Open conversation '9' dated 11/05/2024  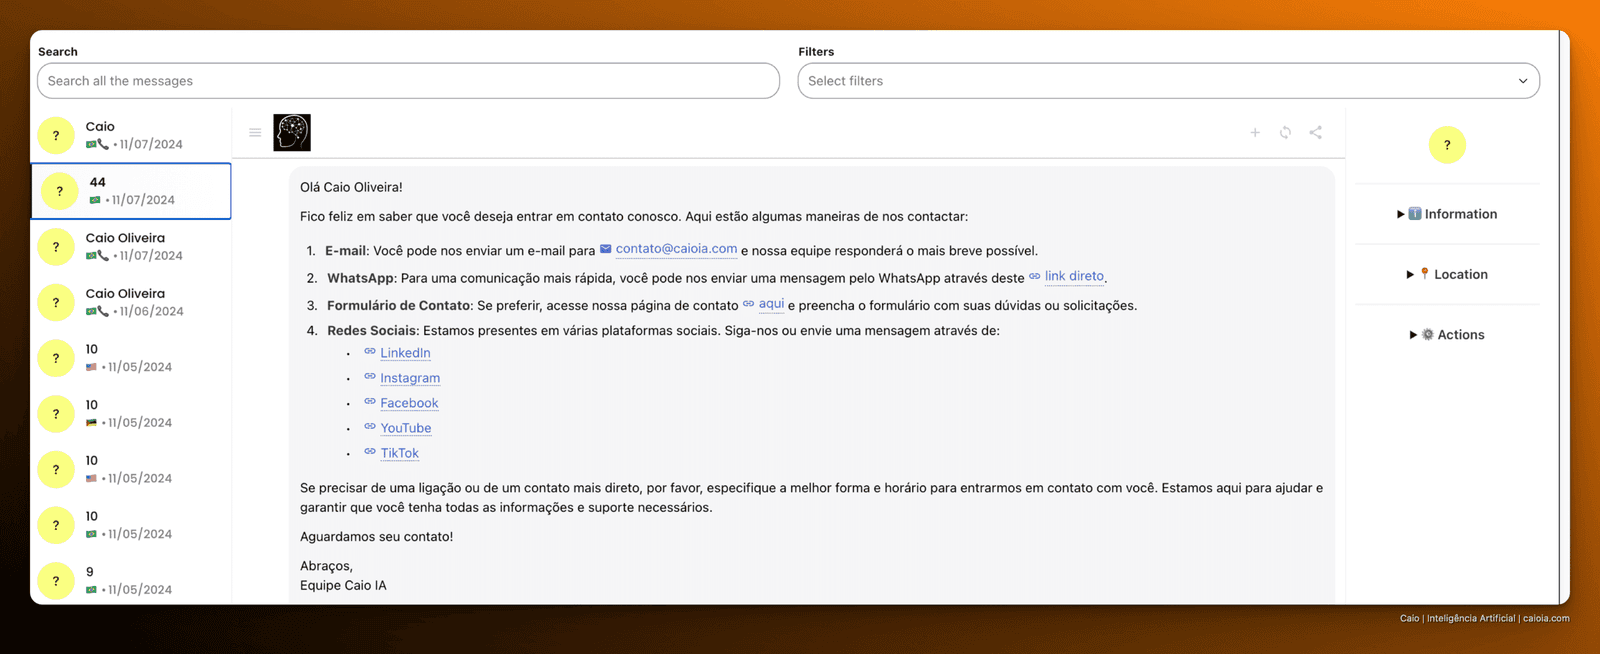pos(131,581)
